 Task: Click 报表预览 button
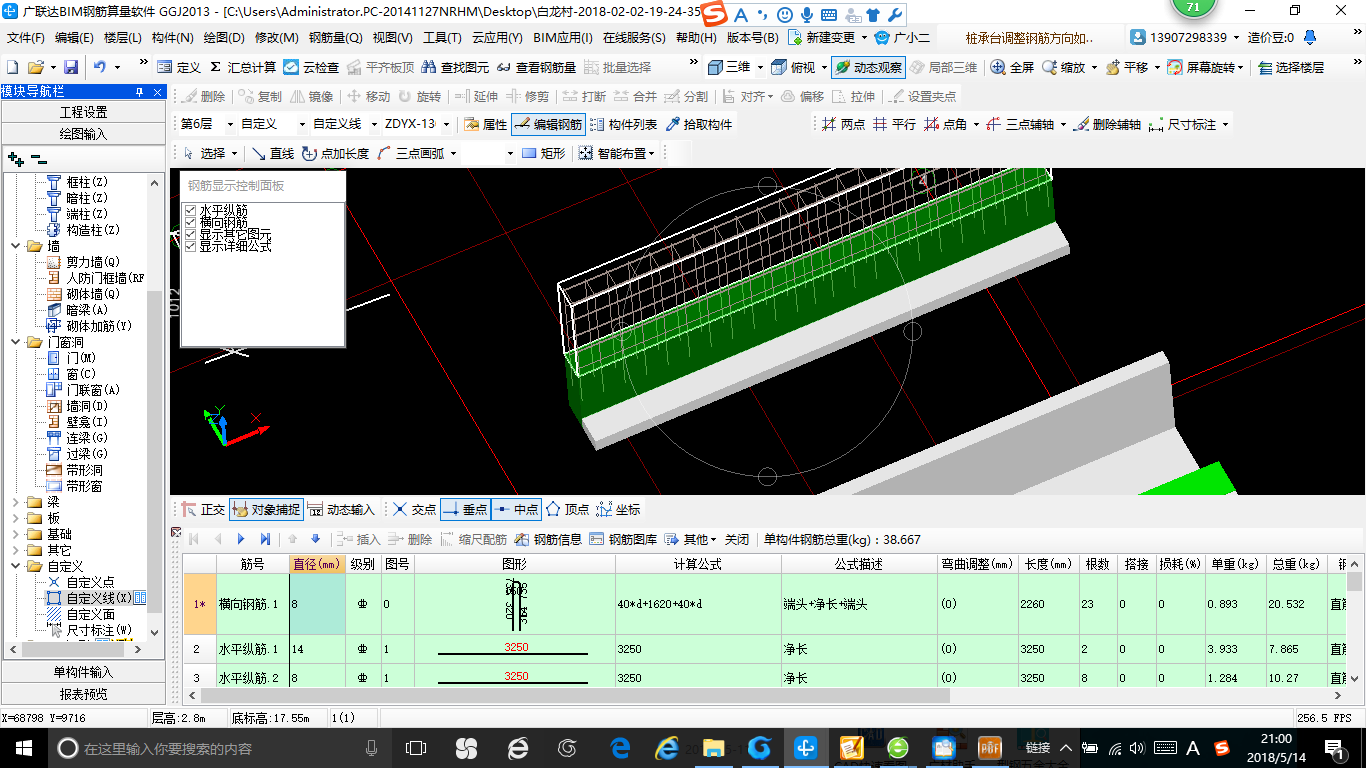(x=83, y=694)
